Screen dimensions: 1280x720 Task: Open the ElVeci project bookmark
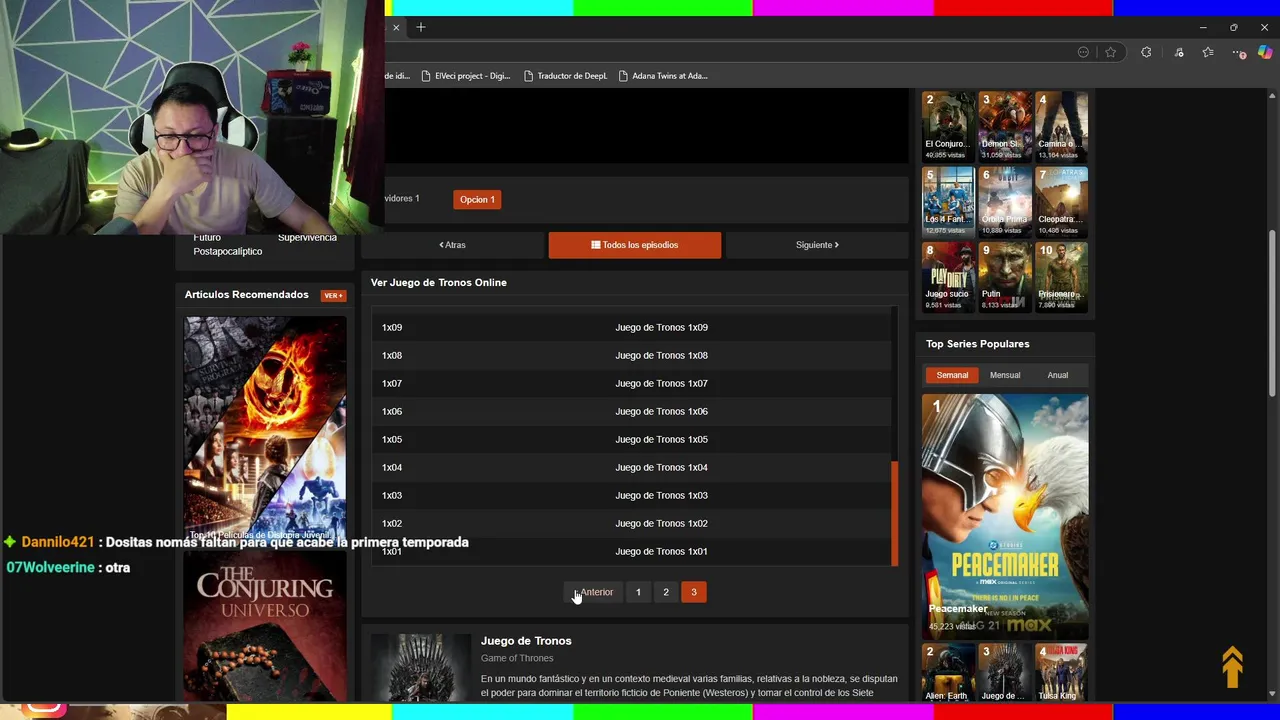(x=466, y=76)
